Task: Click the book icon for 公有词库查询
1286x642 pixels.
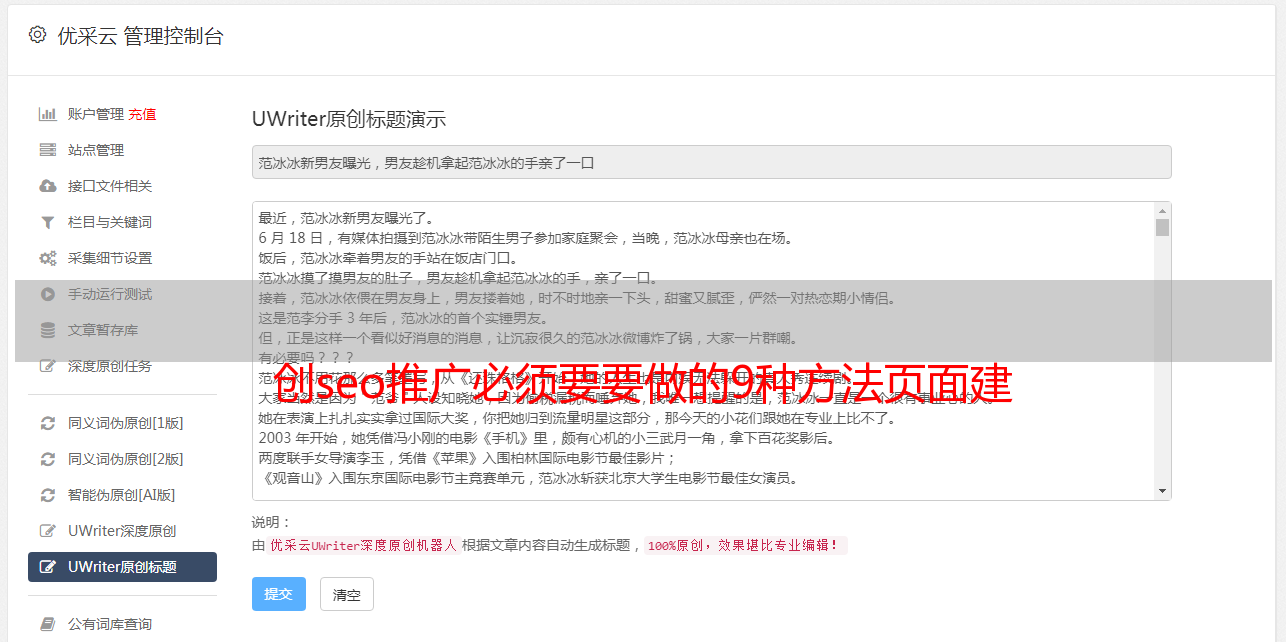Action: tap(47, 624)
